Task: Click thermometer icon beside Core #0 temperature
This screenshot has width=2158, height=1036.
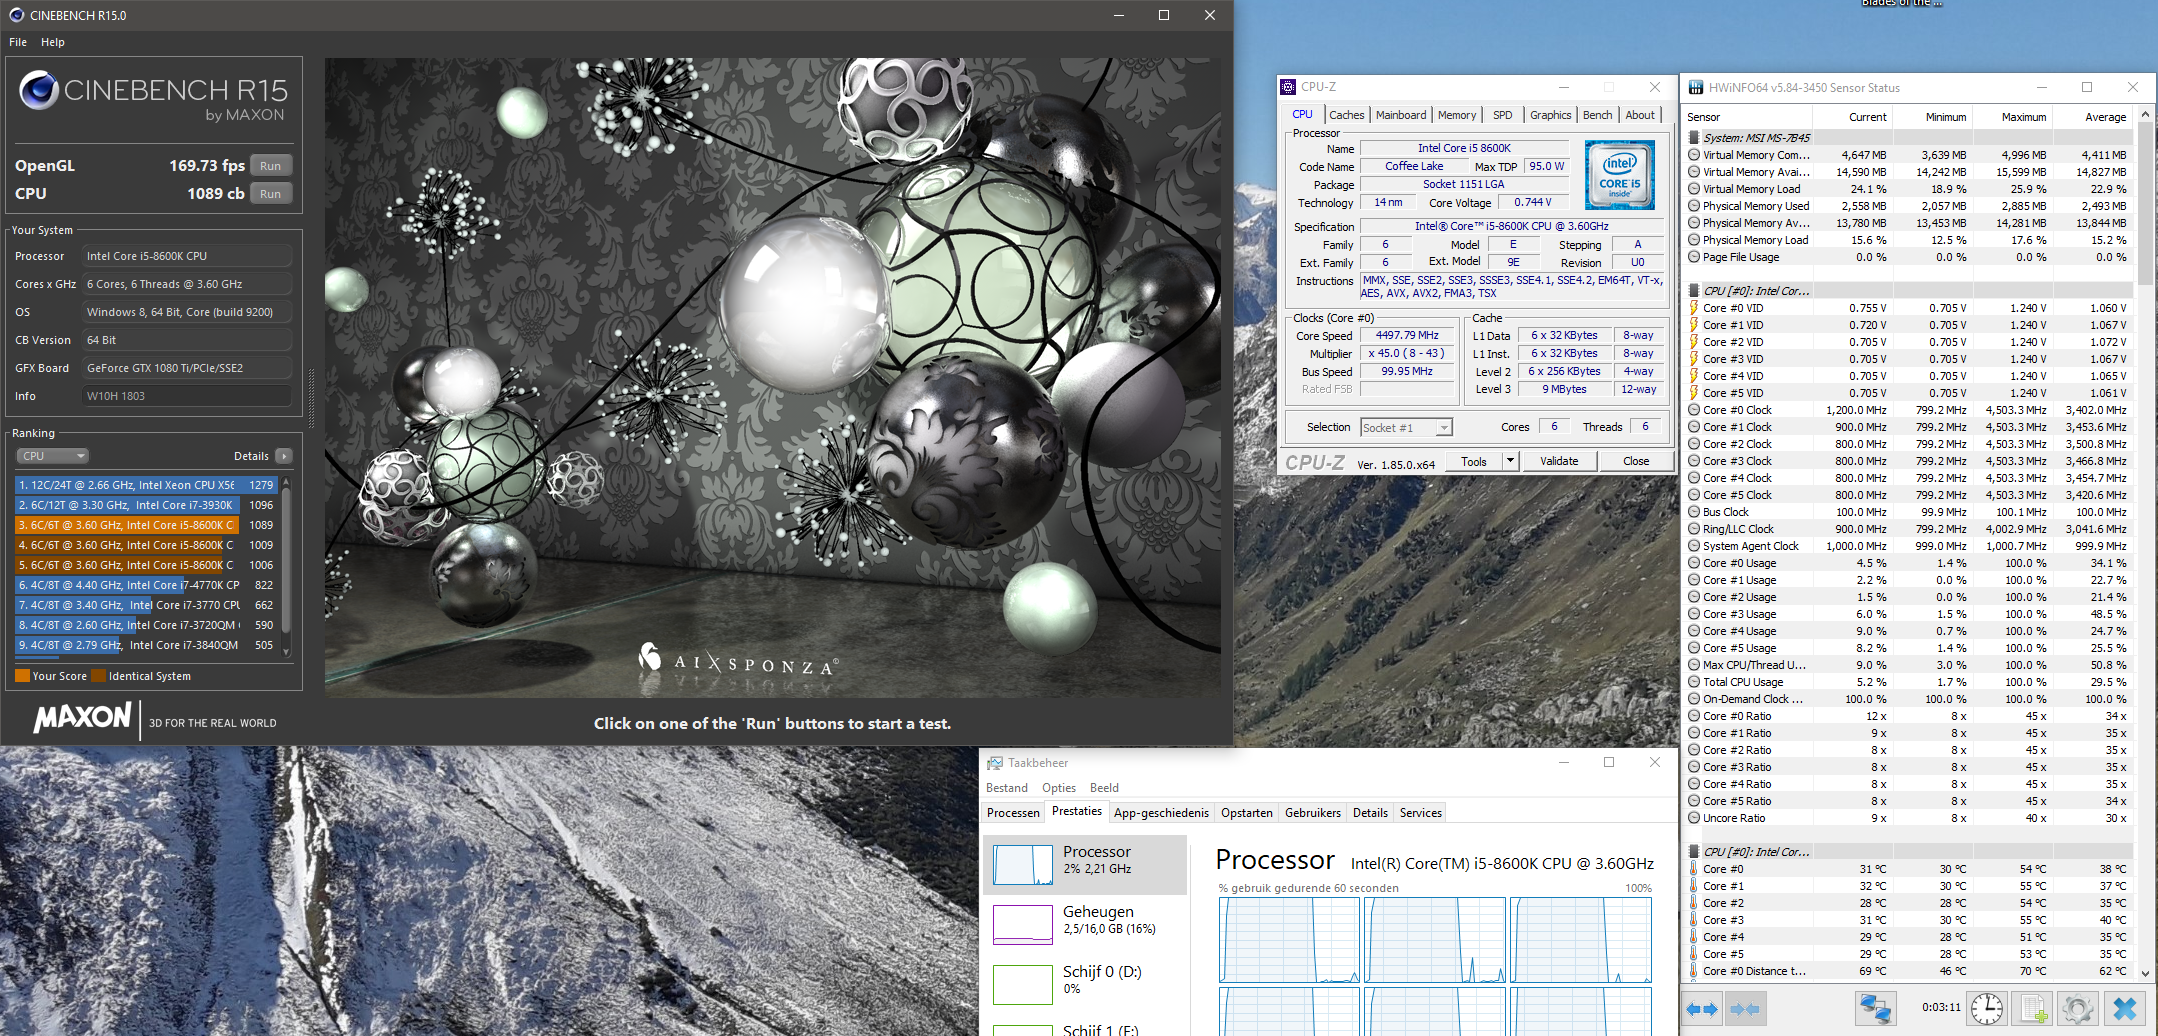Action: [1694, 869]
